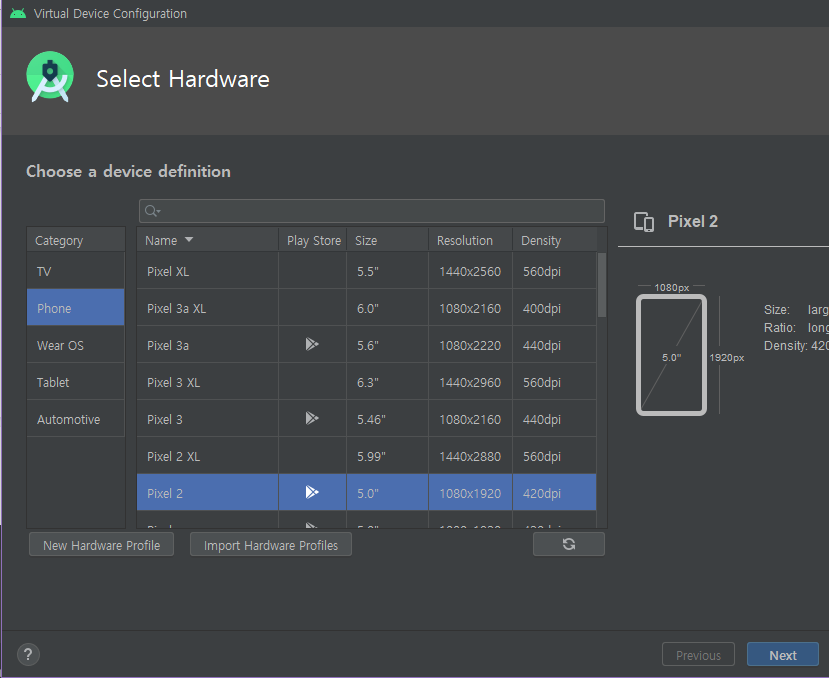Select the Pixel 3 XL device row
829x678 pixels.
366,381
